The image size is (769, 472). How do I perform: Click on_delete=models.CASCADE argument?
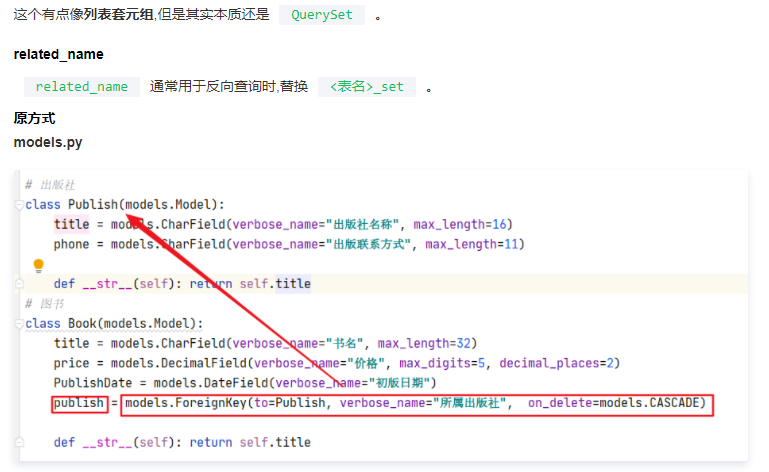coord(613,403)
